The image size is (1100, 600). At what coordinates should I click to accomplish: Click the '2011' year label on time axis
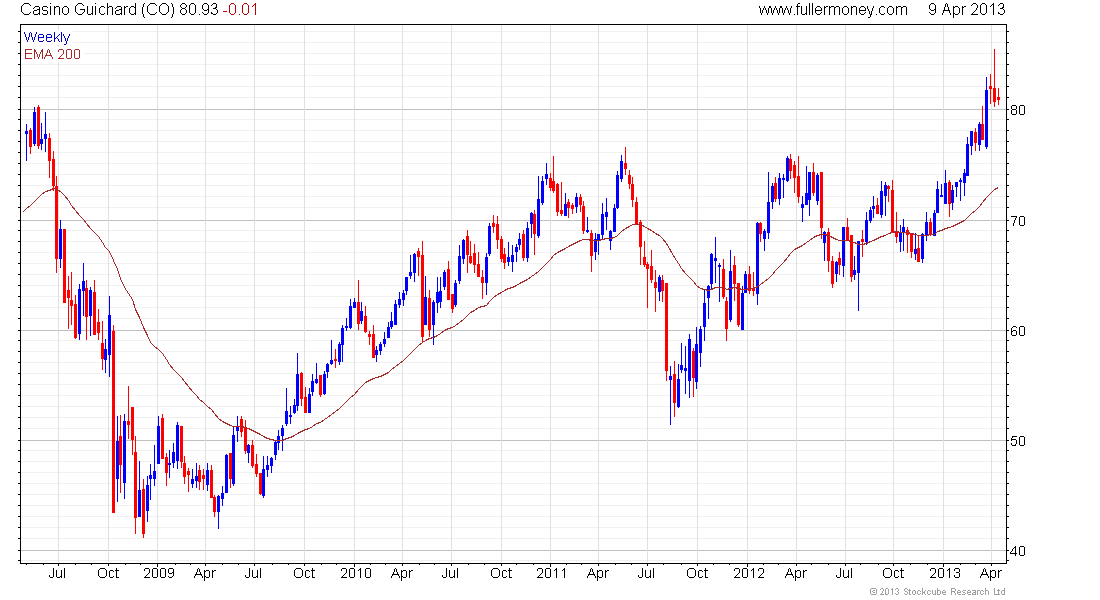(x=551, y=573)
